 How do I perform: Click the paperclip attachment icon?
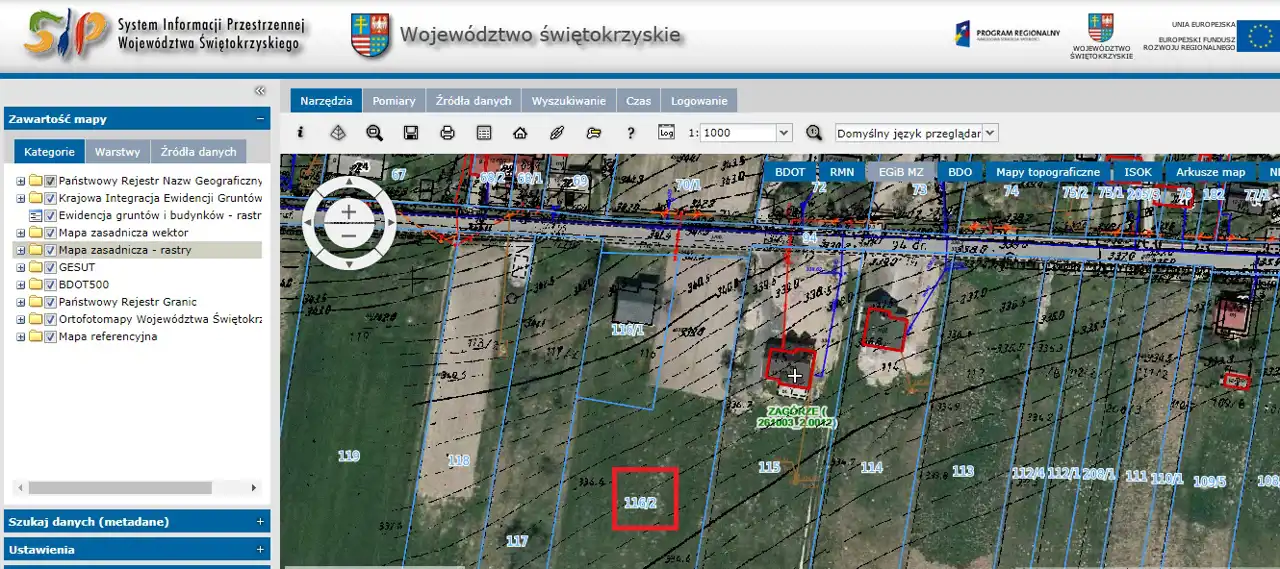557,133
